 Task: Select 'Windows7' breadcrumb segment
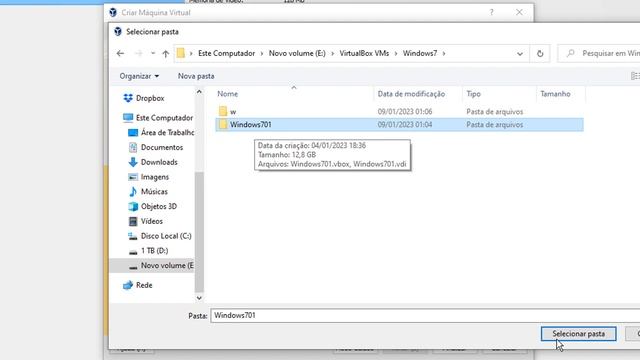click(420, 53)
